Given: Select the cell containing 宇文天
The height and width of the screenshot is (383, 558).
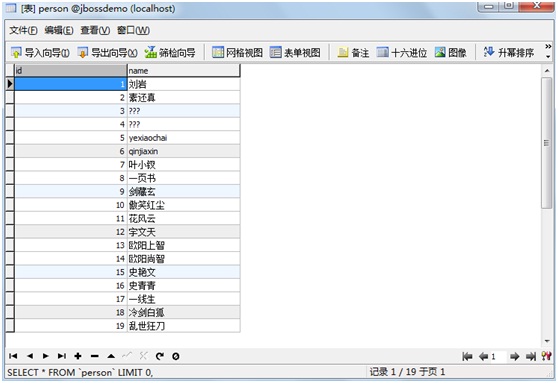Looking at the screenshot, I should point(184,232).
